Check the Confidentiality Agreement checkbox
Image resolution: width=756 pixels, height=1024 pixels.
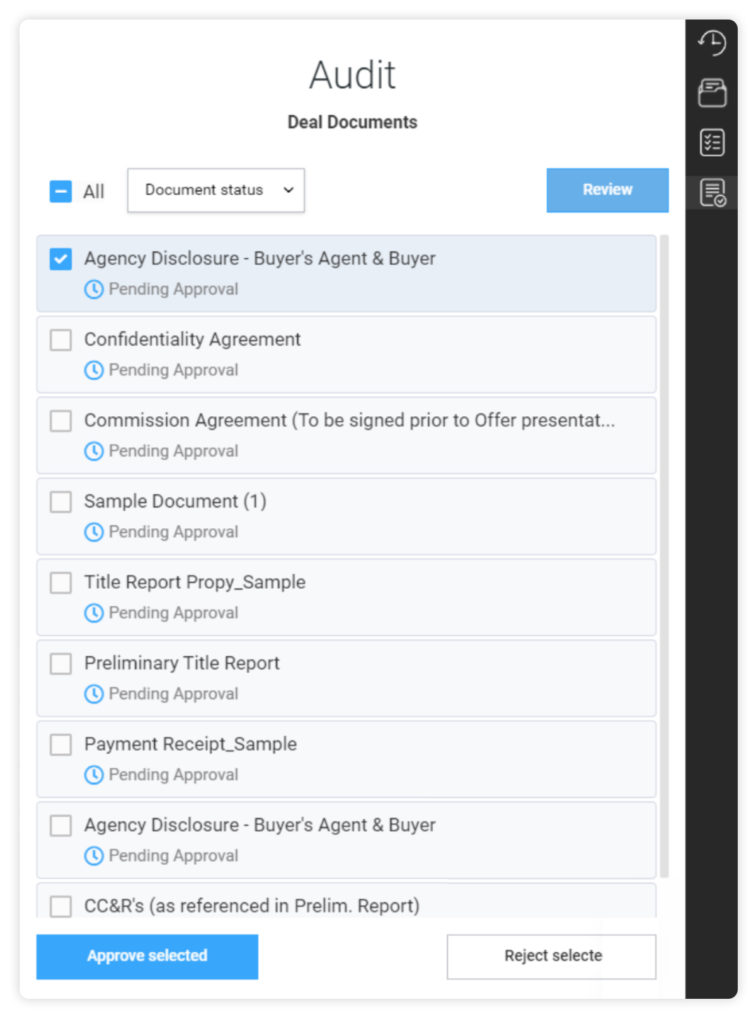pyautogui.click(x=61, y=340)
